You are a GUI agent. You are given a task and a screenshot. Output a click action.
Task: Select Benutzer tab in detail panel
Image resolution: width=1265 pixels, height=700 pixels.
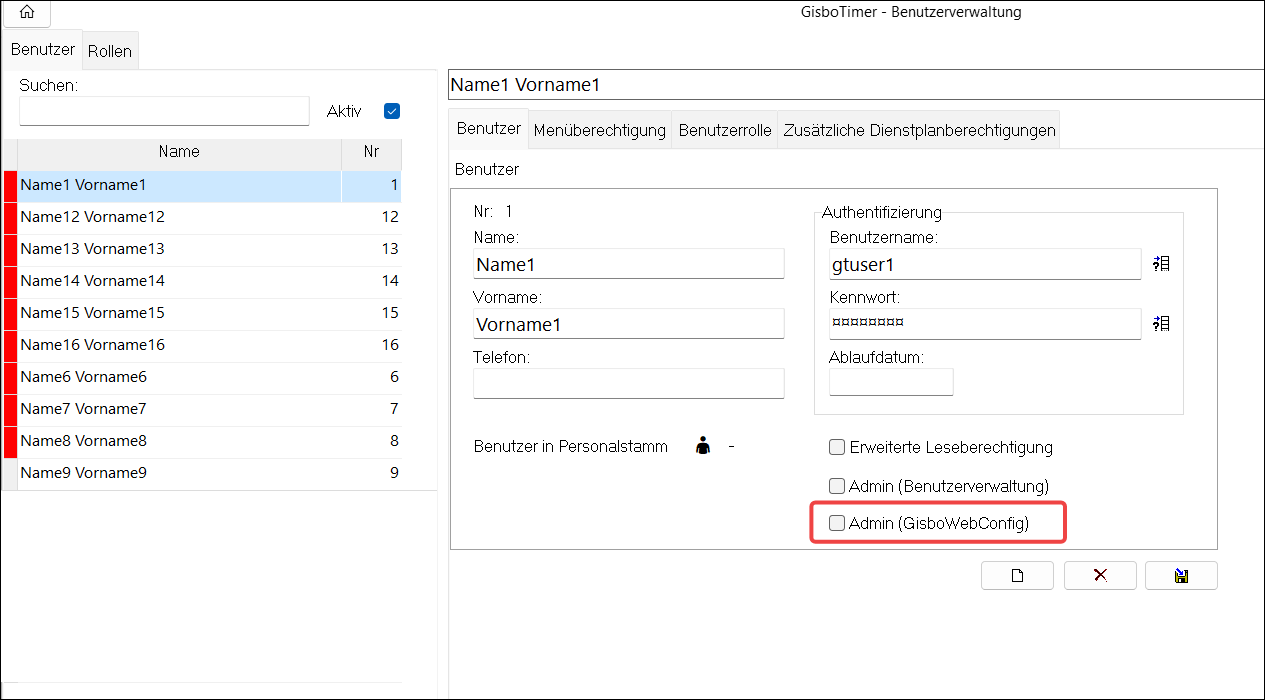(489, 129)
